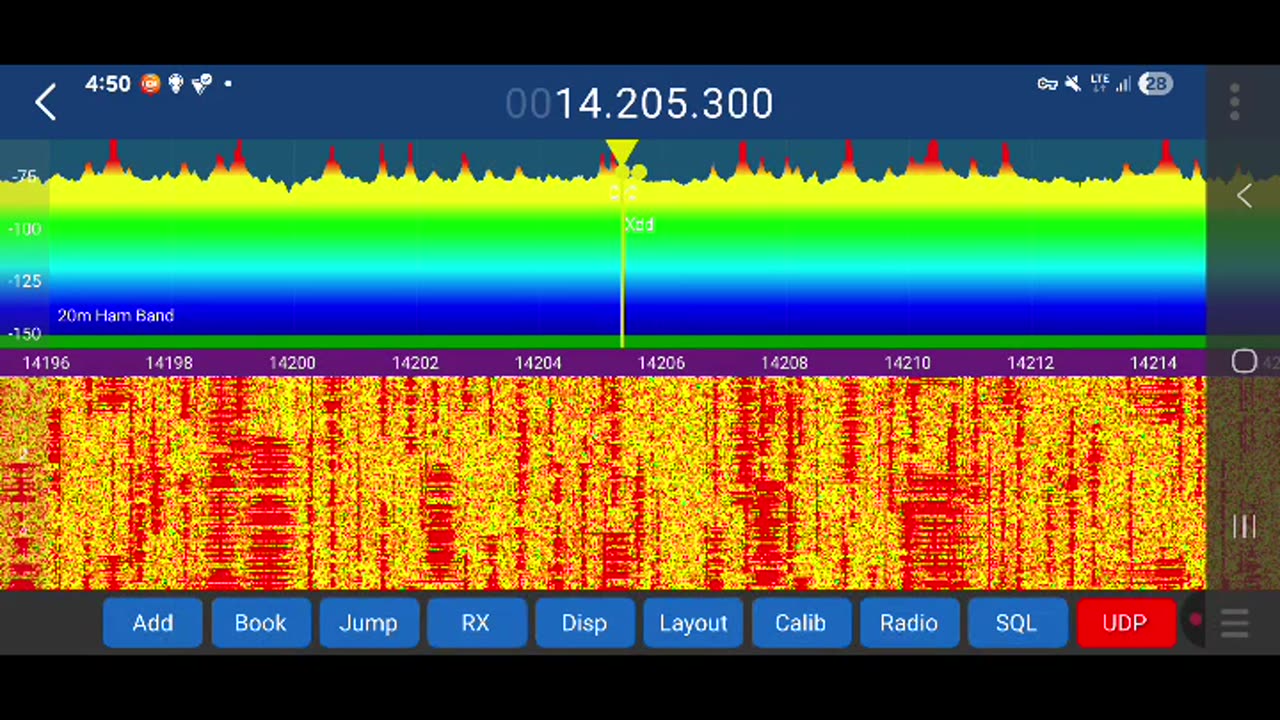This screenshot has height=720, width=1280.
Task: Tap the Layout button
Action: pos(693,623)
